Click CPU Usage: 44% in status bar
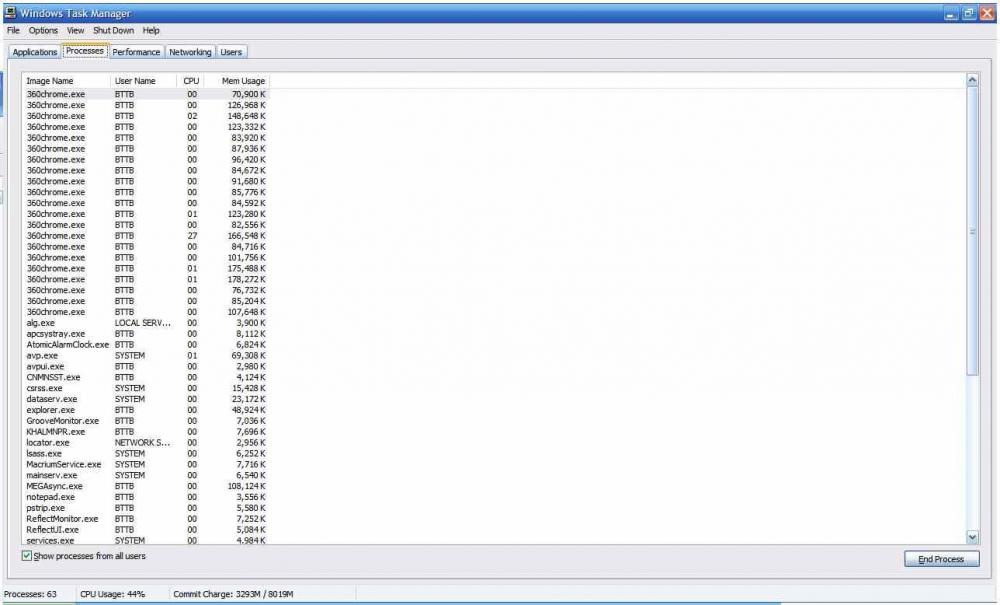 pyautogui.click(x=113, y=594)
